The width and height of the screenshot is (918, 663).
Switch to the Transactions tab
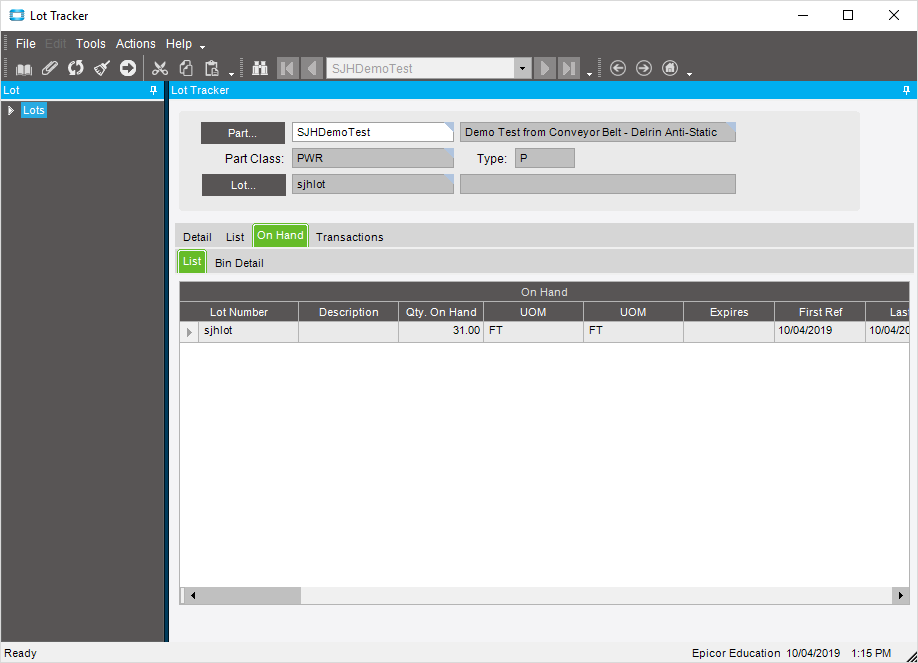[350, 237]
